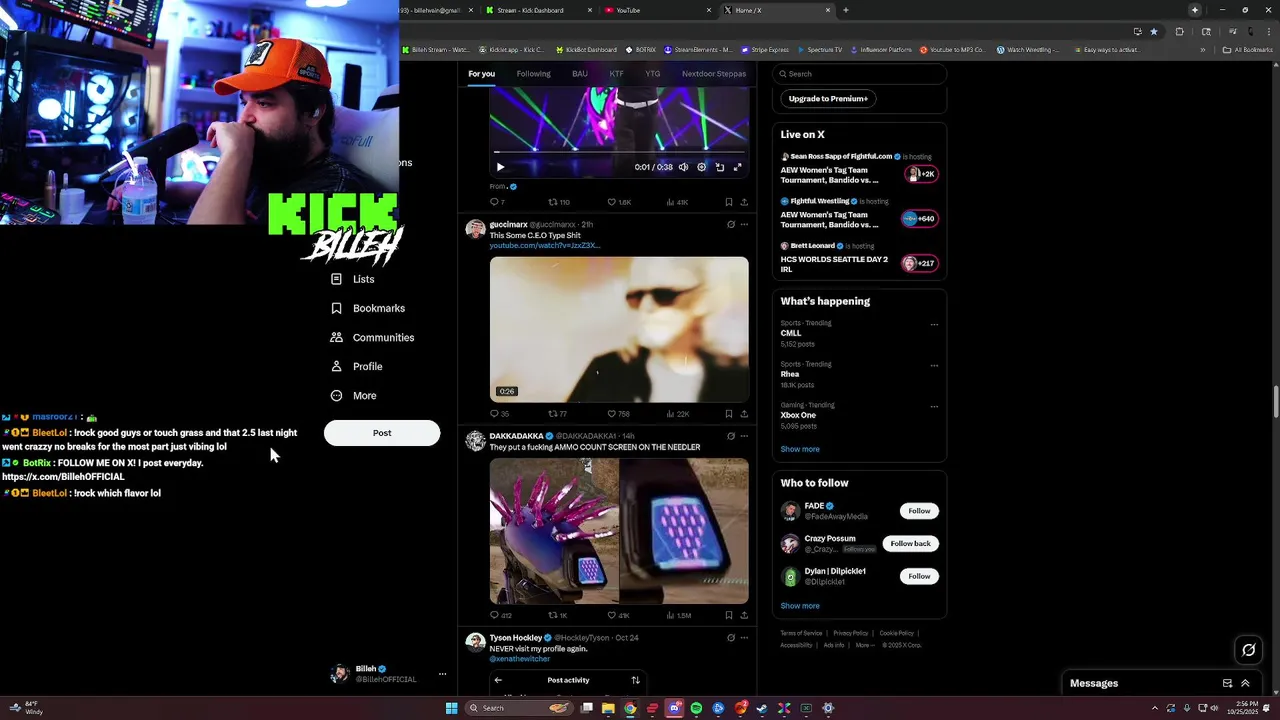Join Sean Ross Sapp's live AEW broadcast
The width and height of the screenshot is (1280, 720).
859,169
